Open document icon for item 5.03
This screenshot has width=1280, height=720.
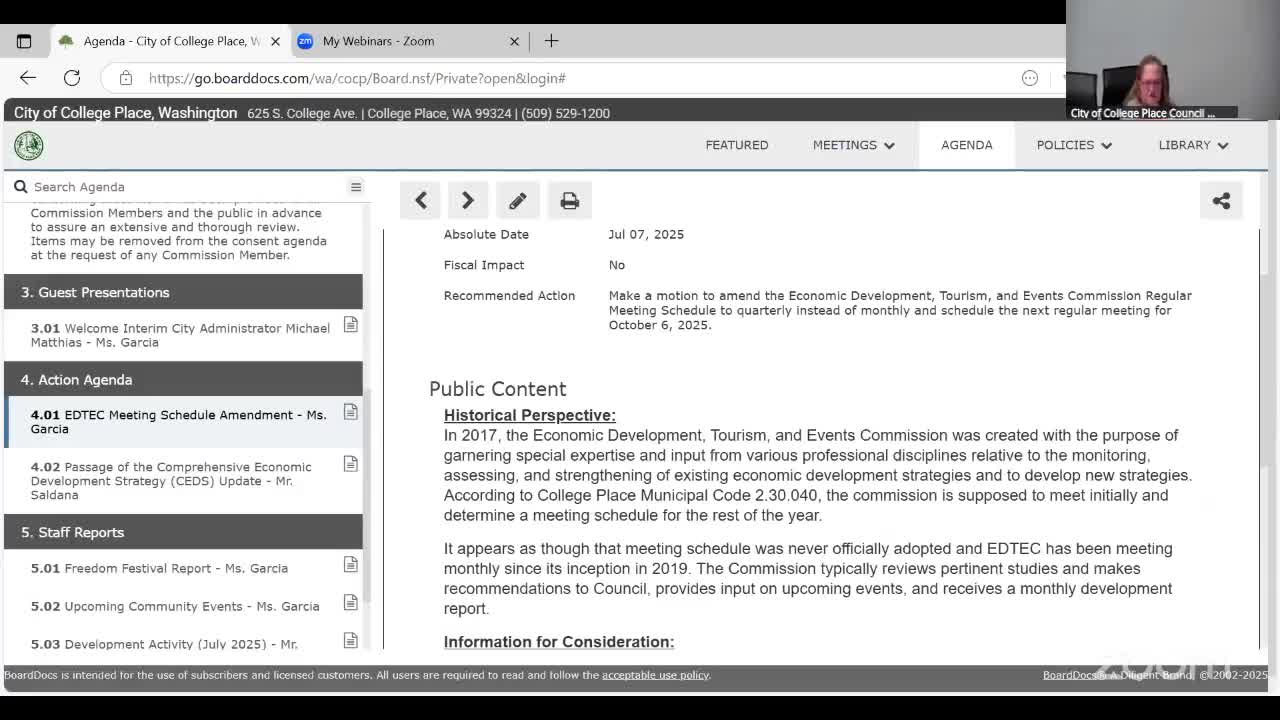point(351,641)
